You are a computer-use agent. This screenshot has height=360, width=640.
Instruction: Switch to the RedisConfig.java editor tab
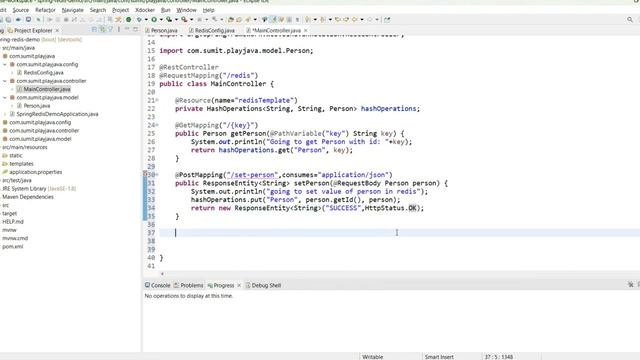212,30
